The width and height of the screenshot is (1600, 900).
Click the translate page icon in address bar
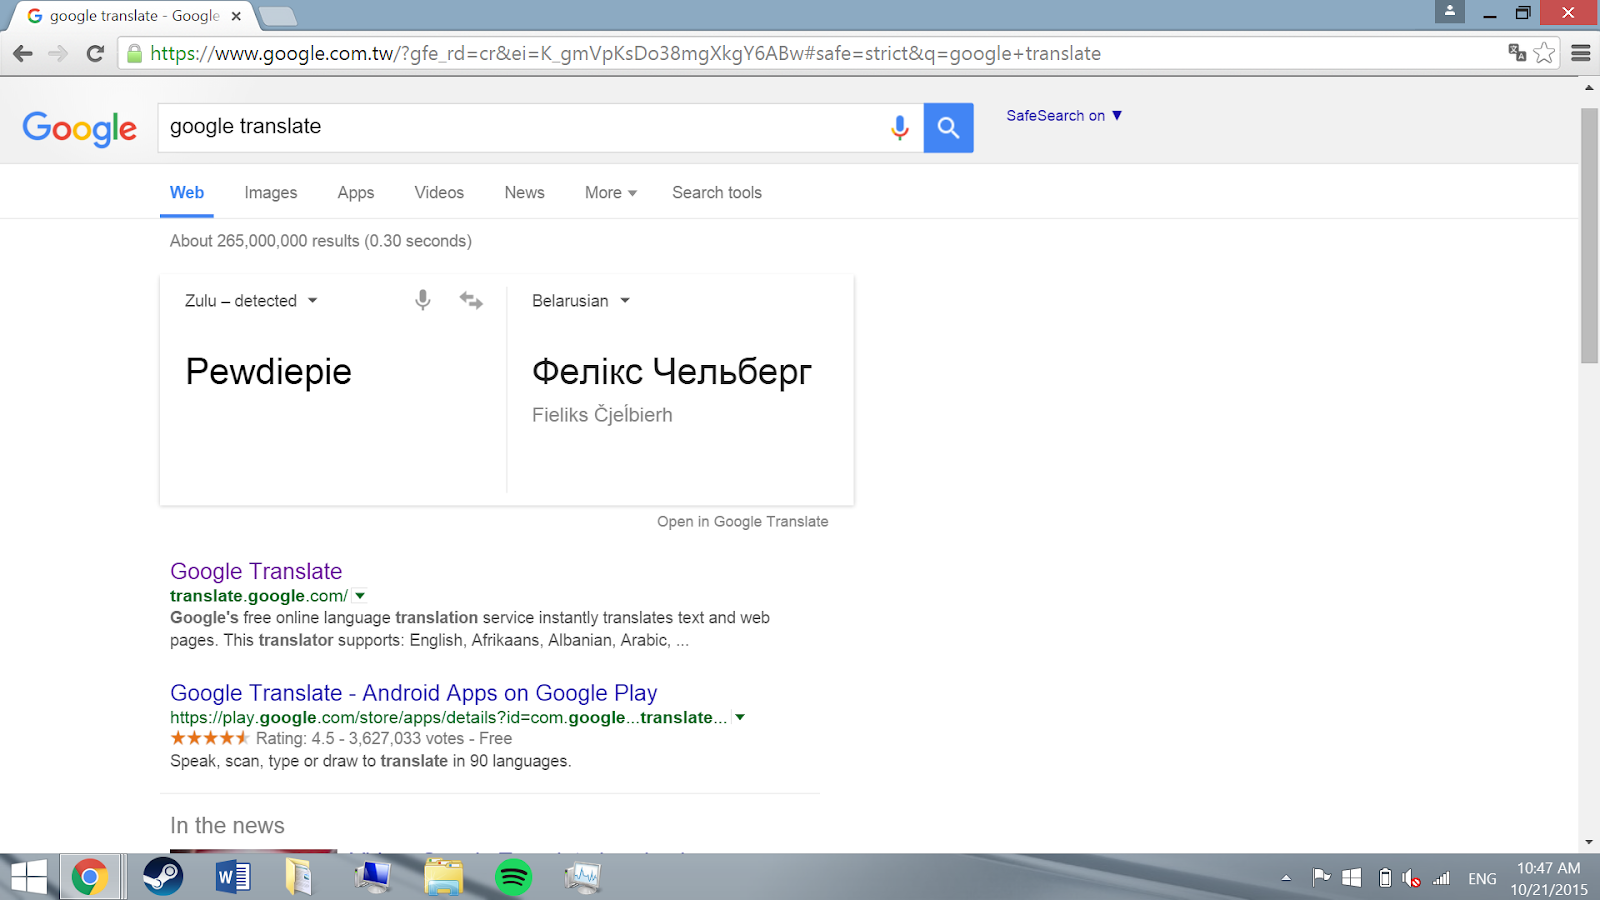point(1517,53)
